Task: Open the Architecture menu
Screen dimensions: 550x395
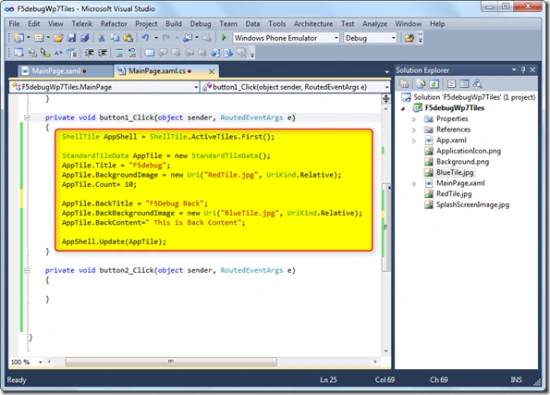Action: coord(313,24)
